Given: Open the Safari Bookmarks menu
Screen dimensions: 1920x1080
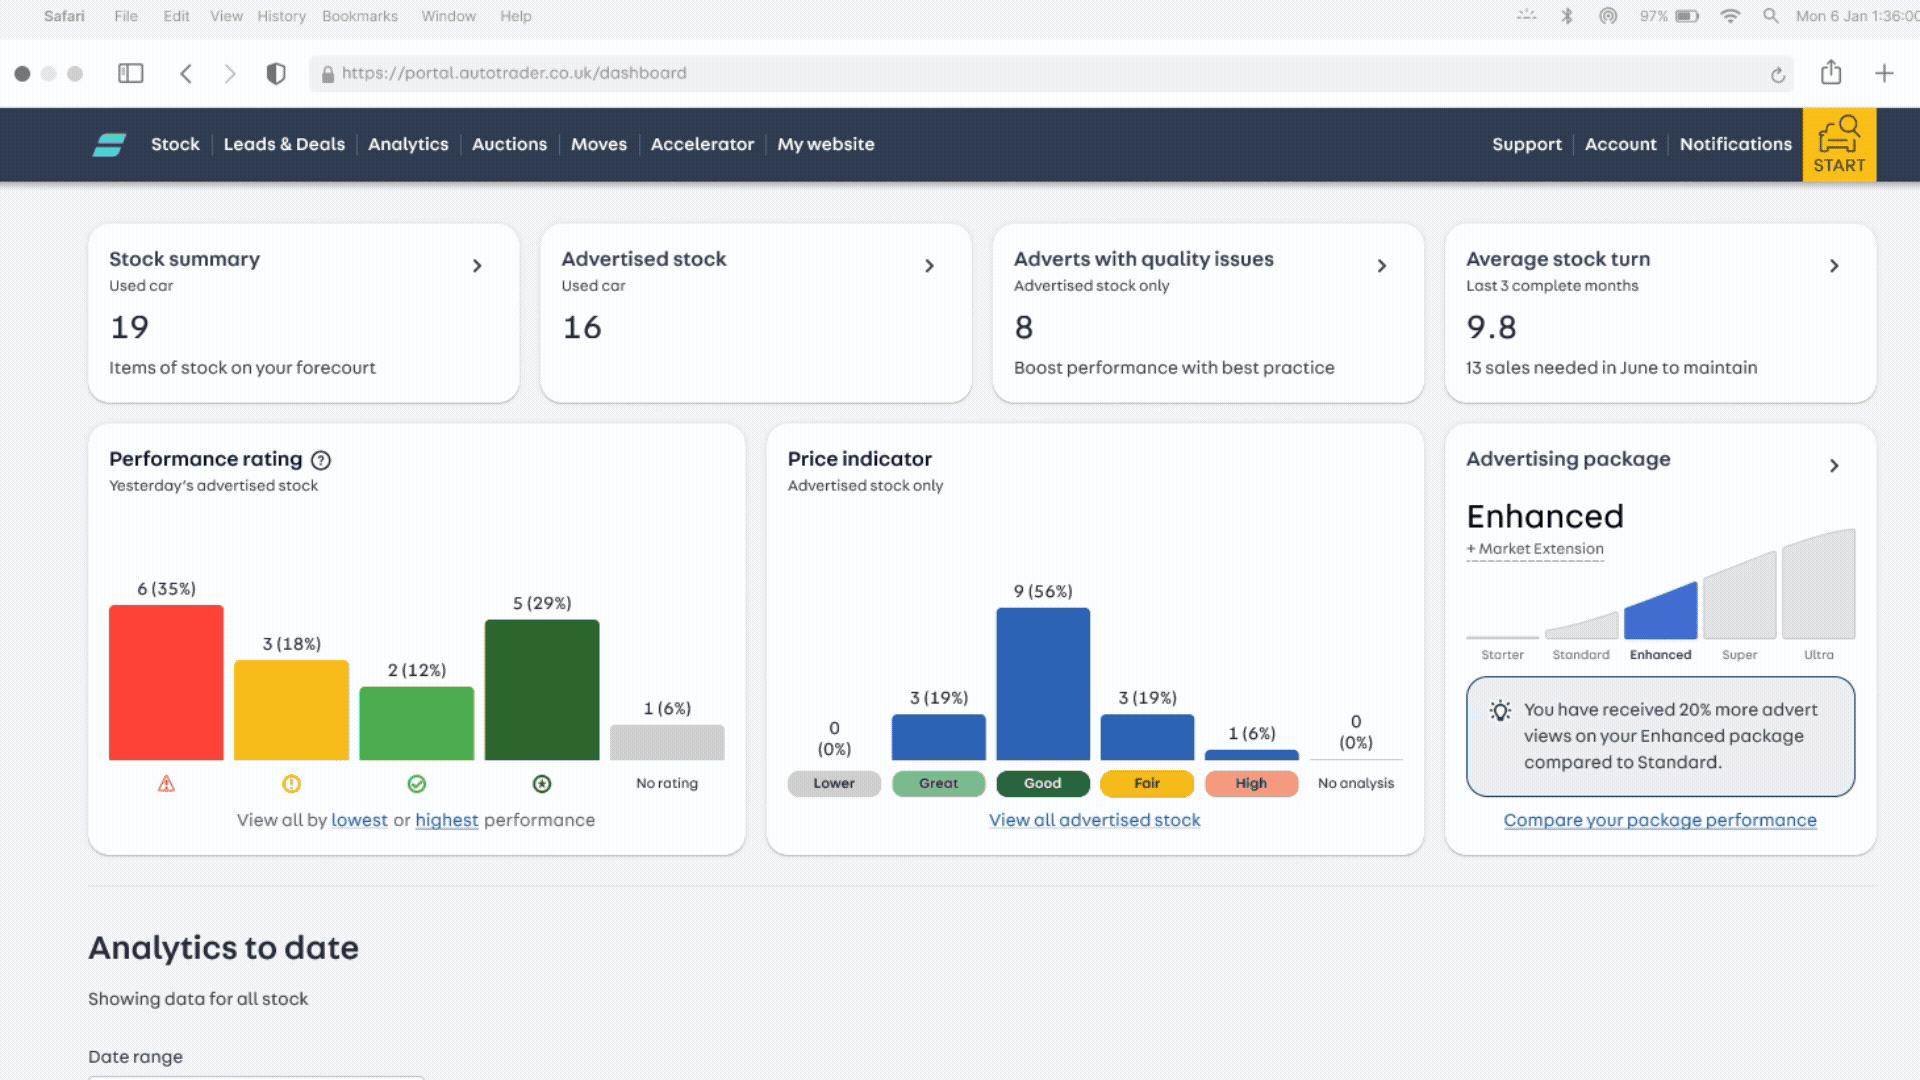Looking at the screenshot, I should 360,16.
